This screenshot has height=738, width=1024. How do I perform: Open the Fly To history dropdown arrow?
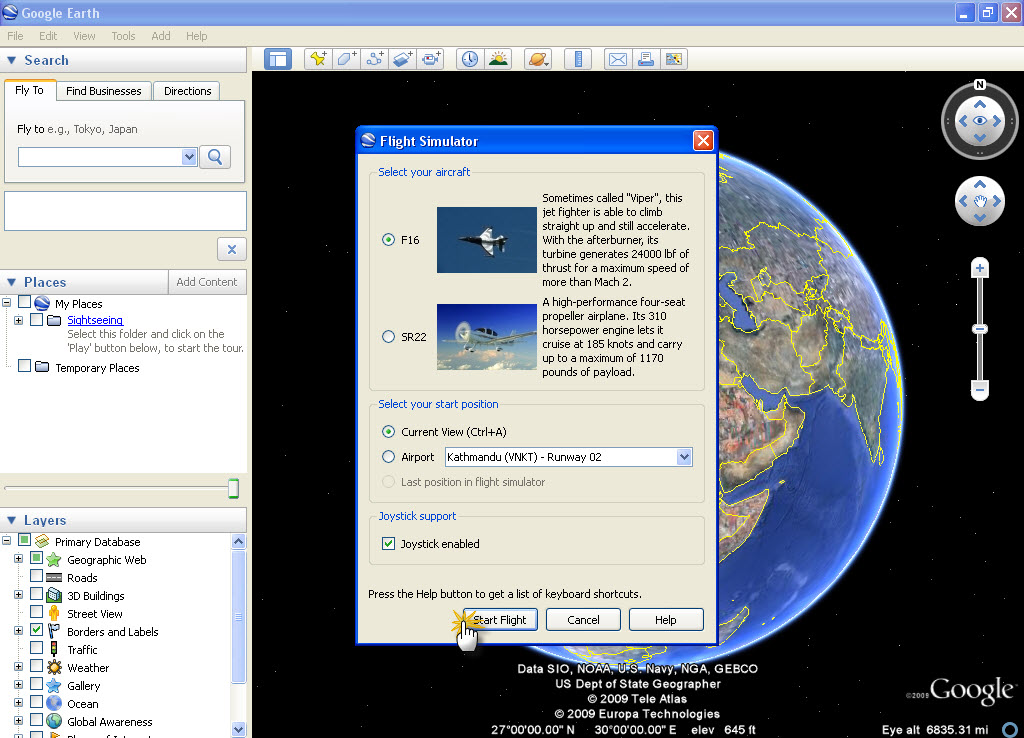pos(189,157)
